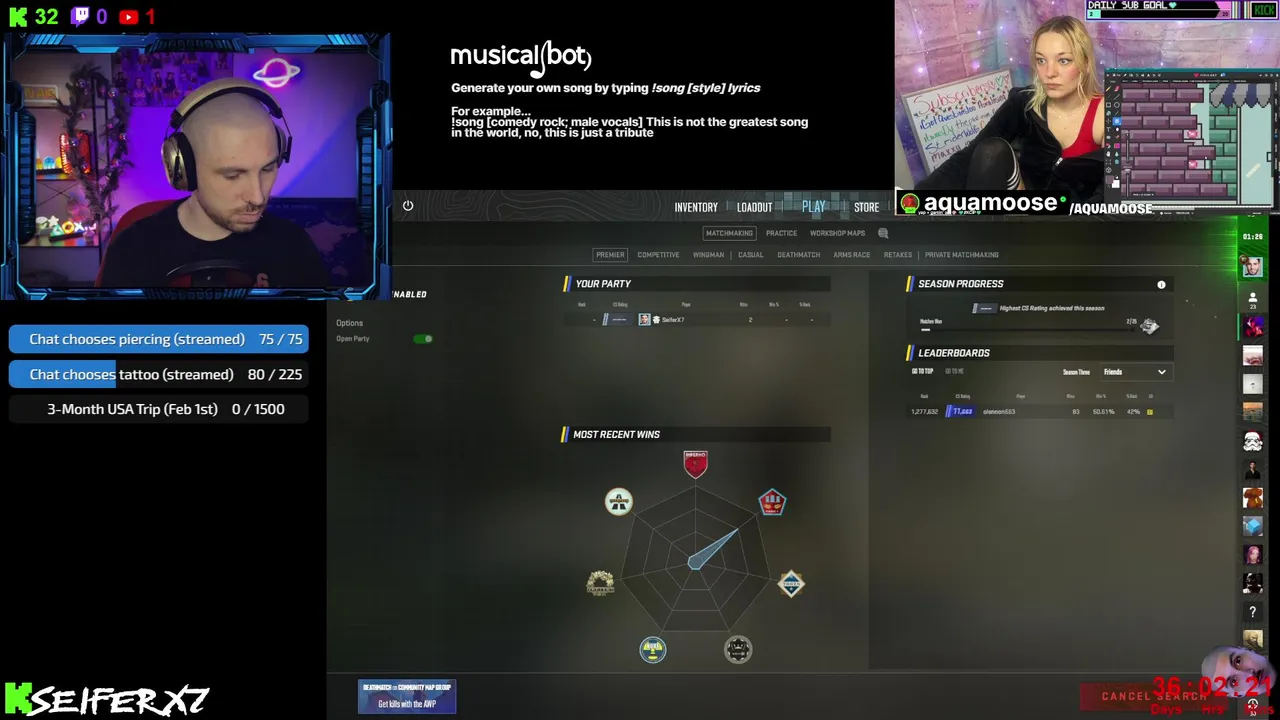Click the 11,663 CS Rating badge
The width and height of the screenshot is (1280, 720).
click(x=960, y=412)
